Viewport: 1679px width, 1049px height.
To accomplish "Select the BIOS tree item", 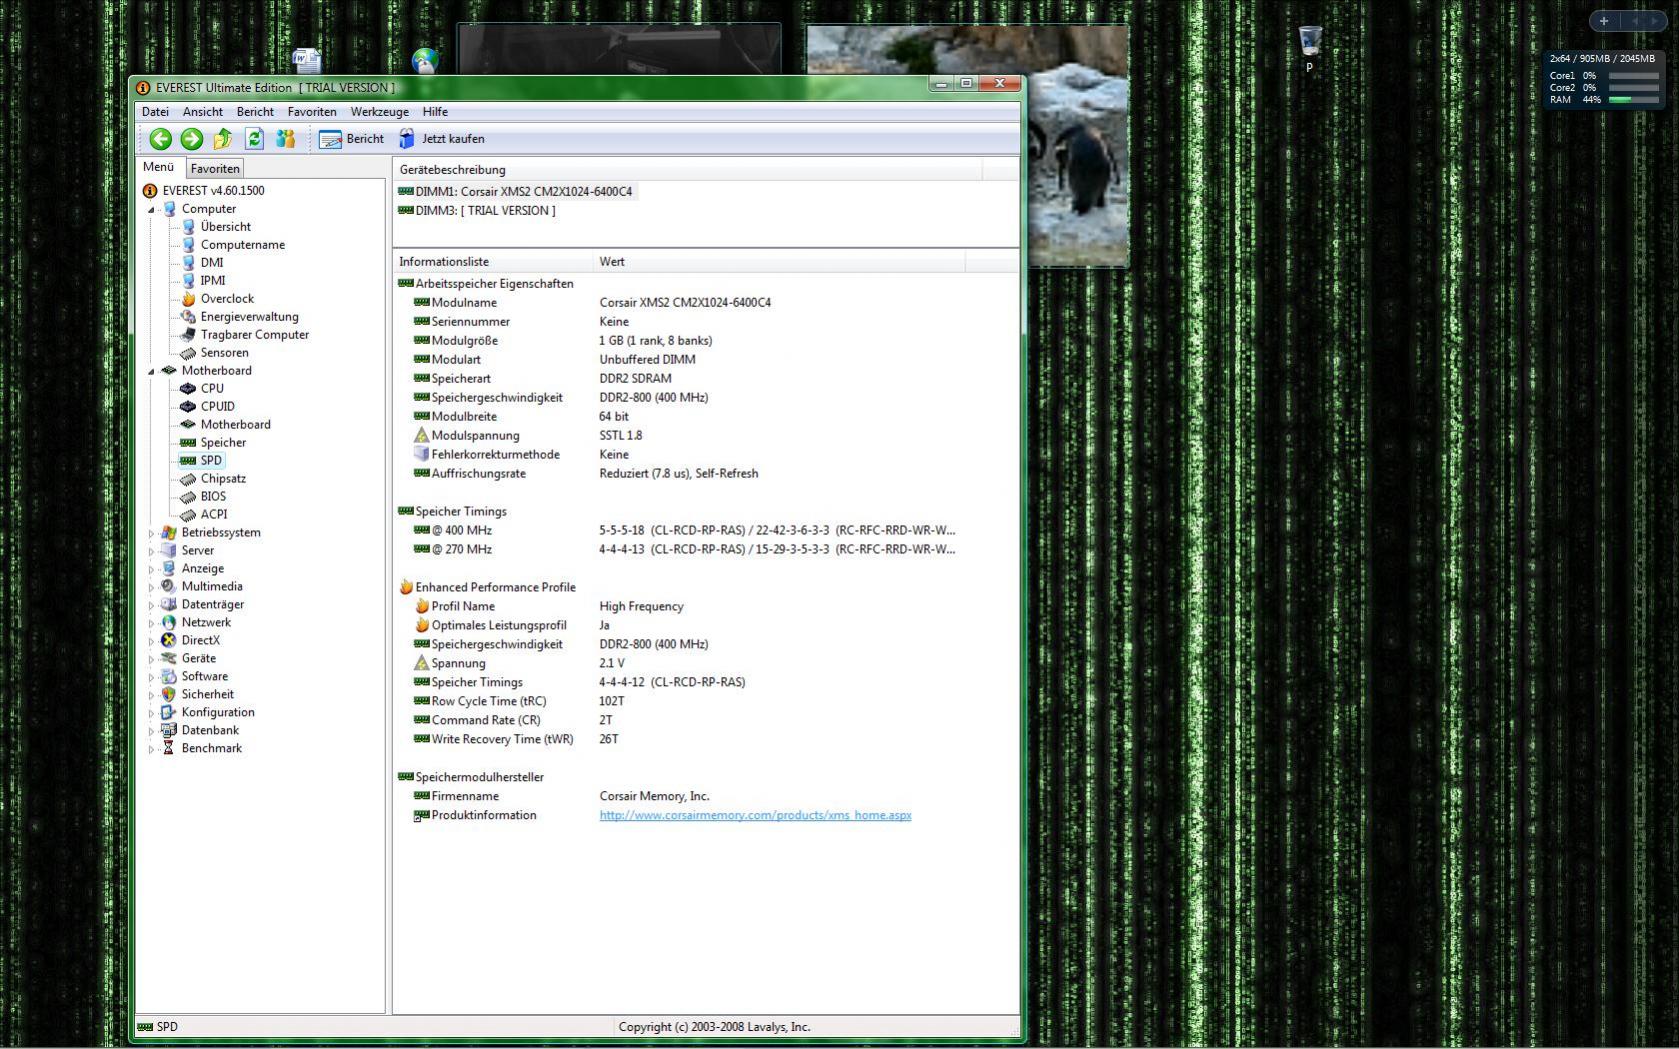I will (213, 497).
